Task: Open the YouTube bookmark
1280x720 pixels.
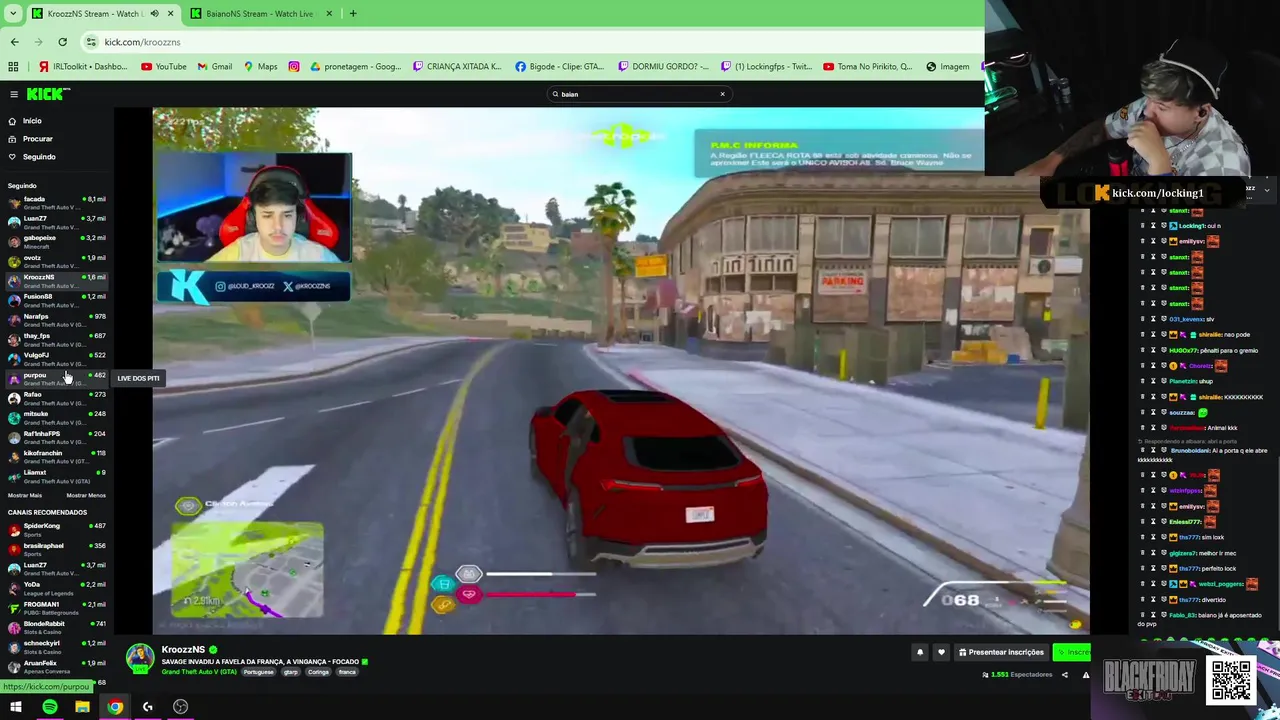Action: [x=164, y=67]
